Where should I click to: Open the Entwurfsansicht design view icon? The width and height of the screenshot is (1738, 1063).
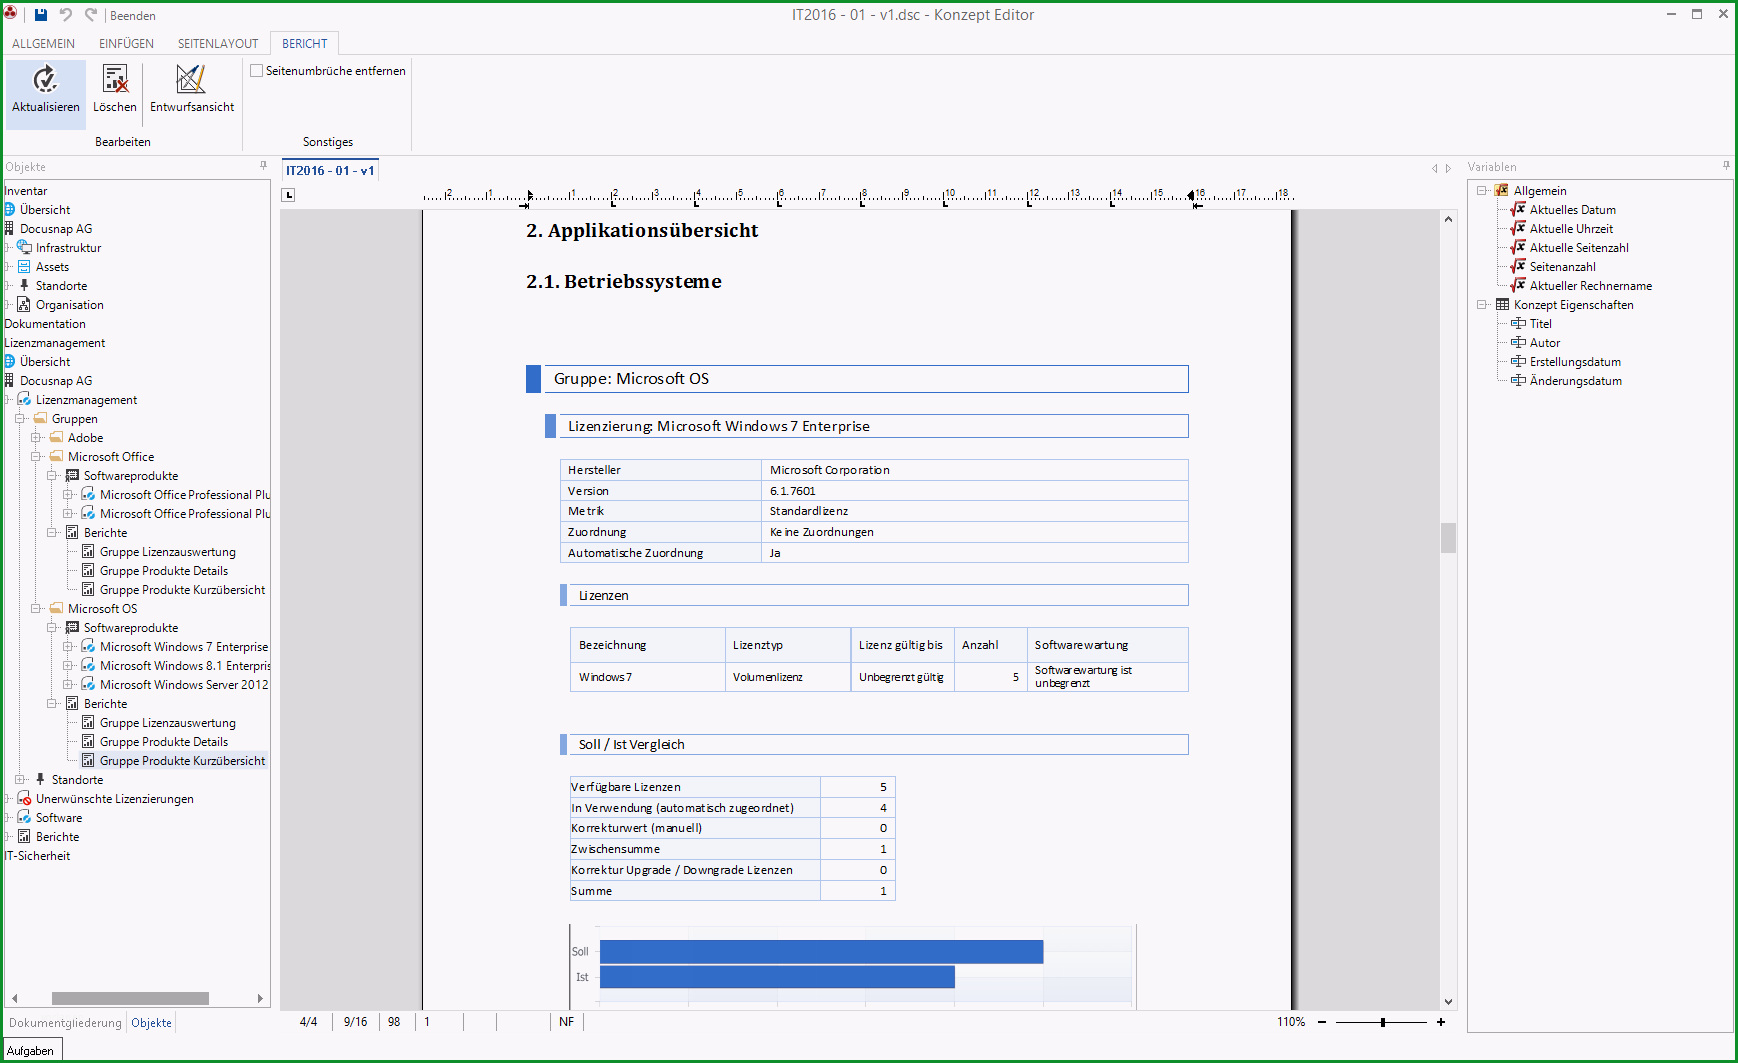click(x=191, y=78)
